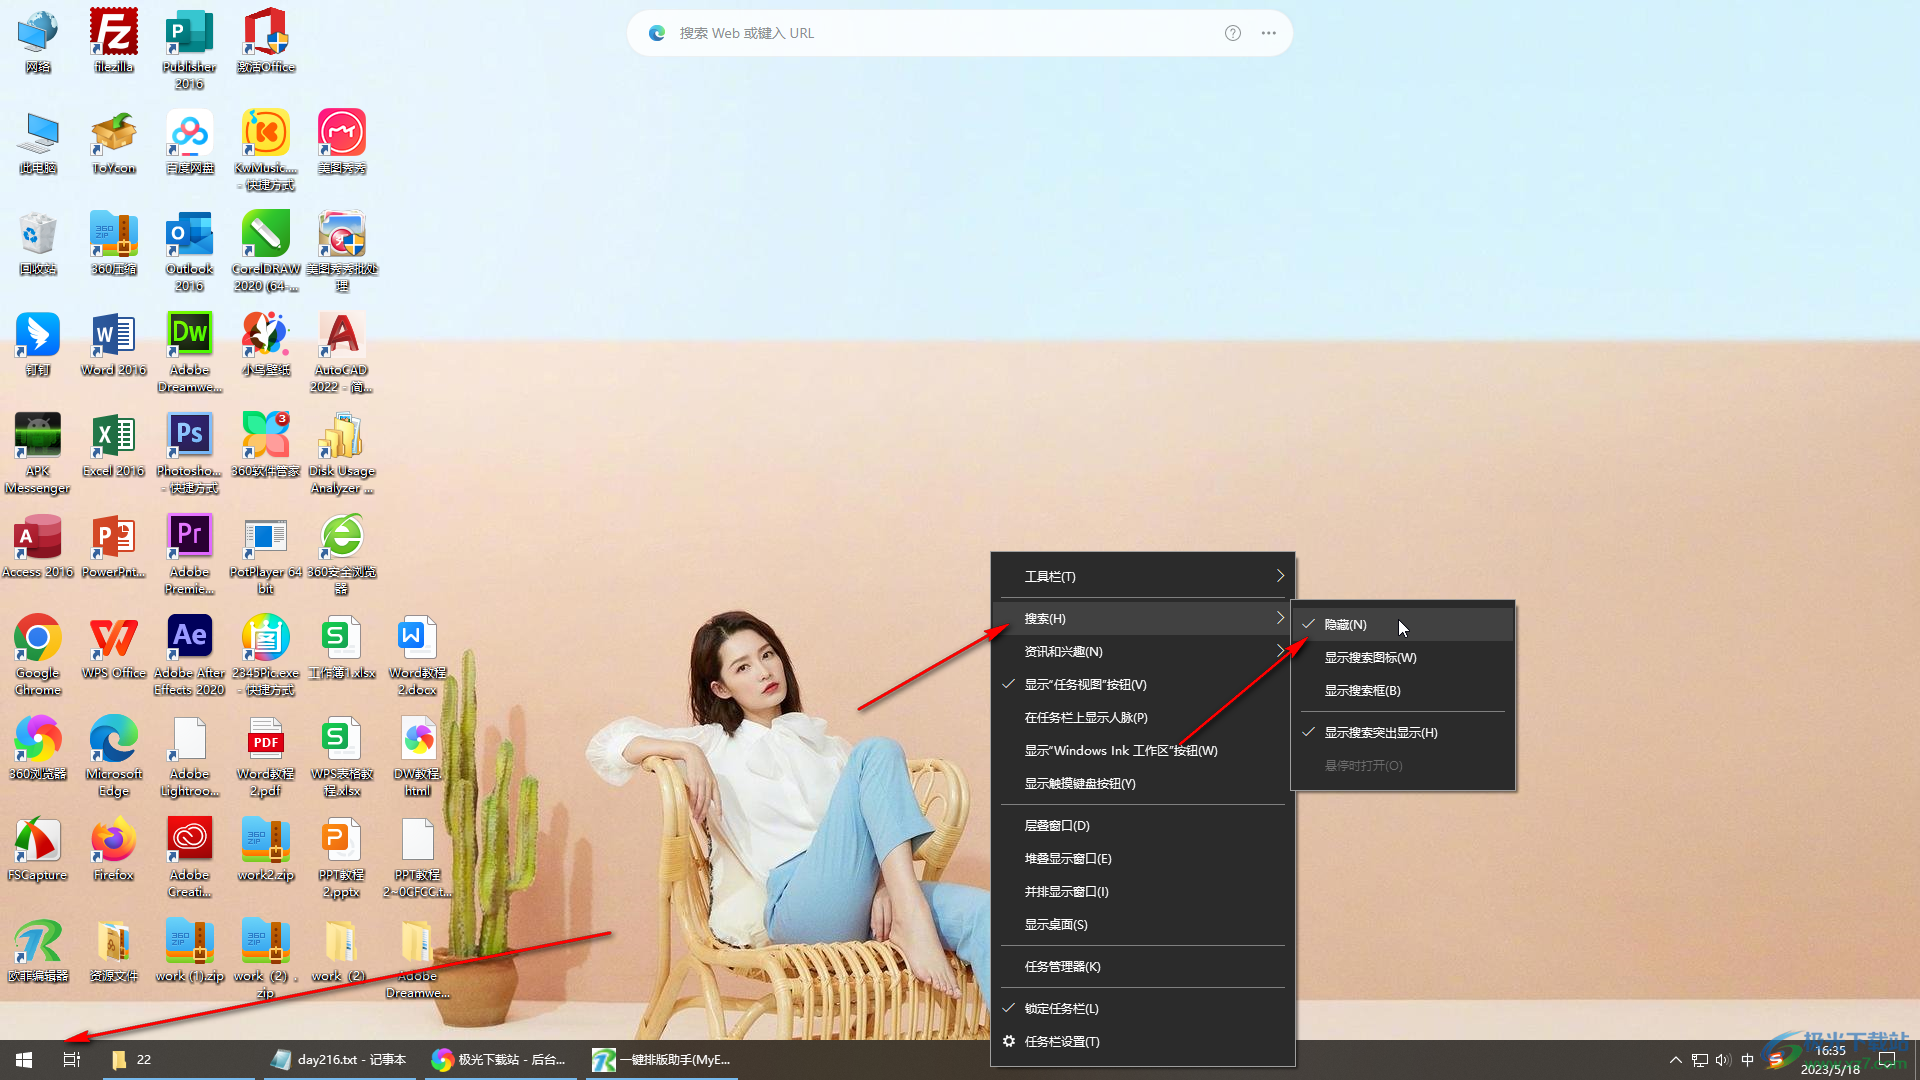Screen dimensions: 1920x1080
Task: Select the Photoshop shortcut icon
Action: [189, 453]
